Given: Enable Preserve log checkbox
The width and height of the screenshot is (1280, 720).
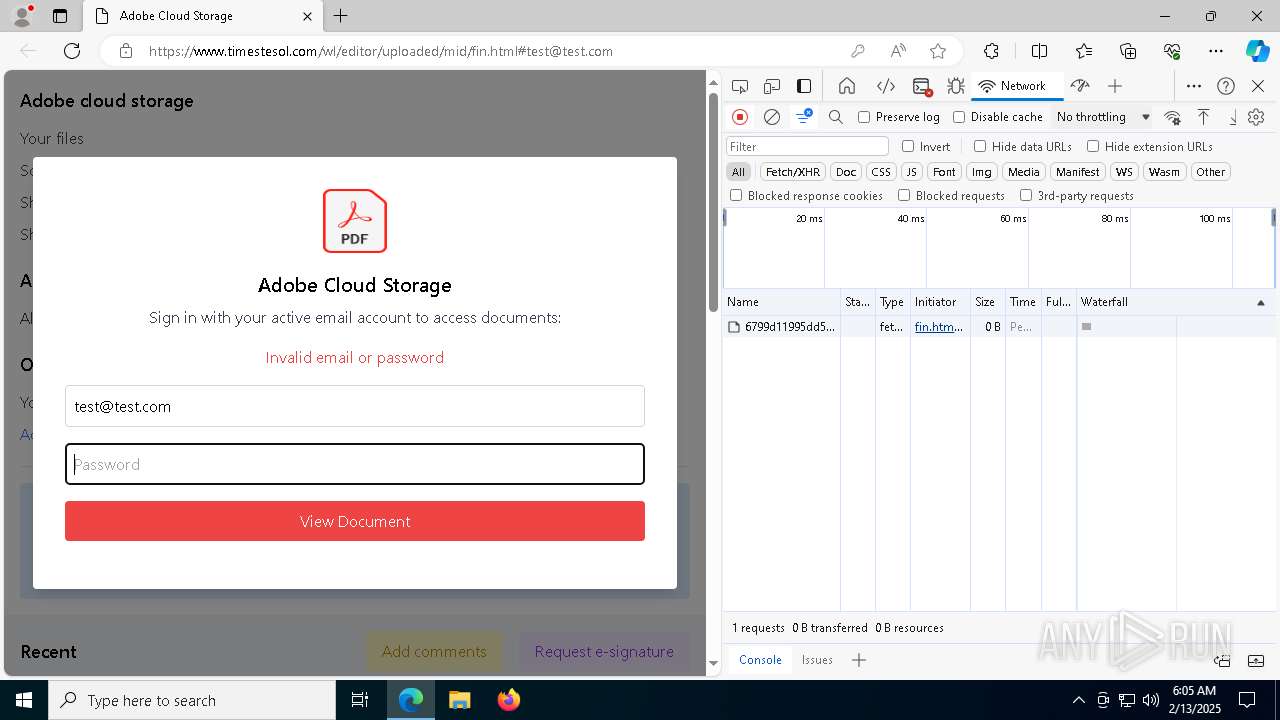Looking at the screenshot, I should pos(864,117).
